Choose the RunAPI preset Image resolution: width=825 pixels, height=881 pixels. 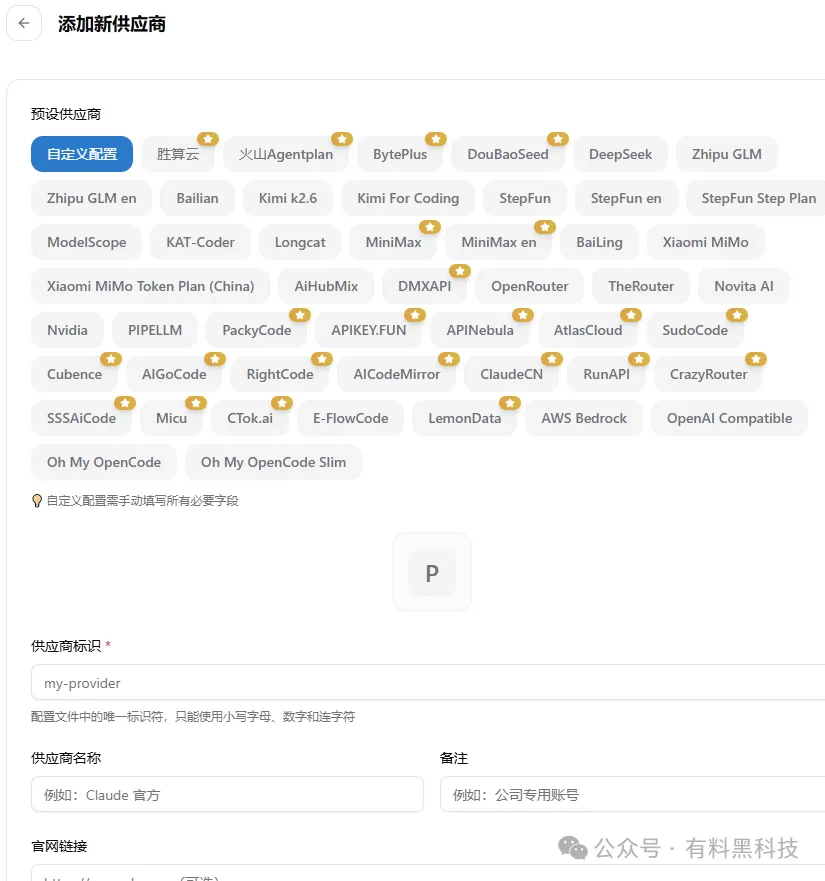tap(606, 374)
